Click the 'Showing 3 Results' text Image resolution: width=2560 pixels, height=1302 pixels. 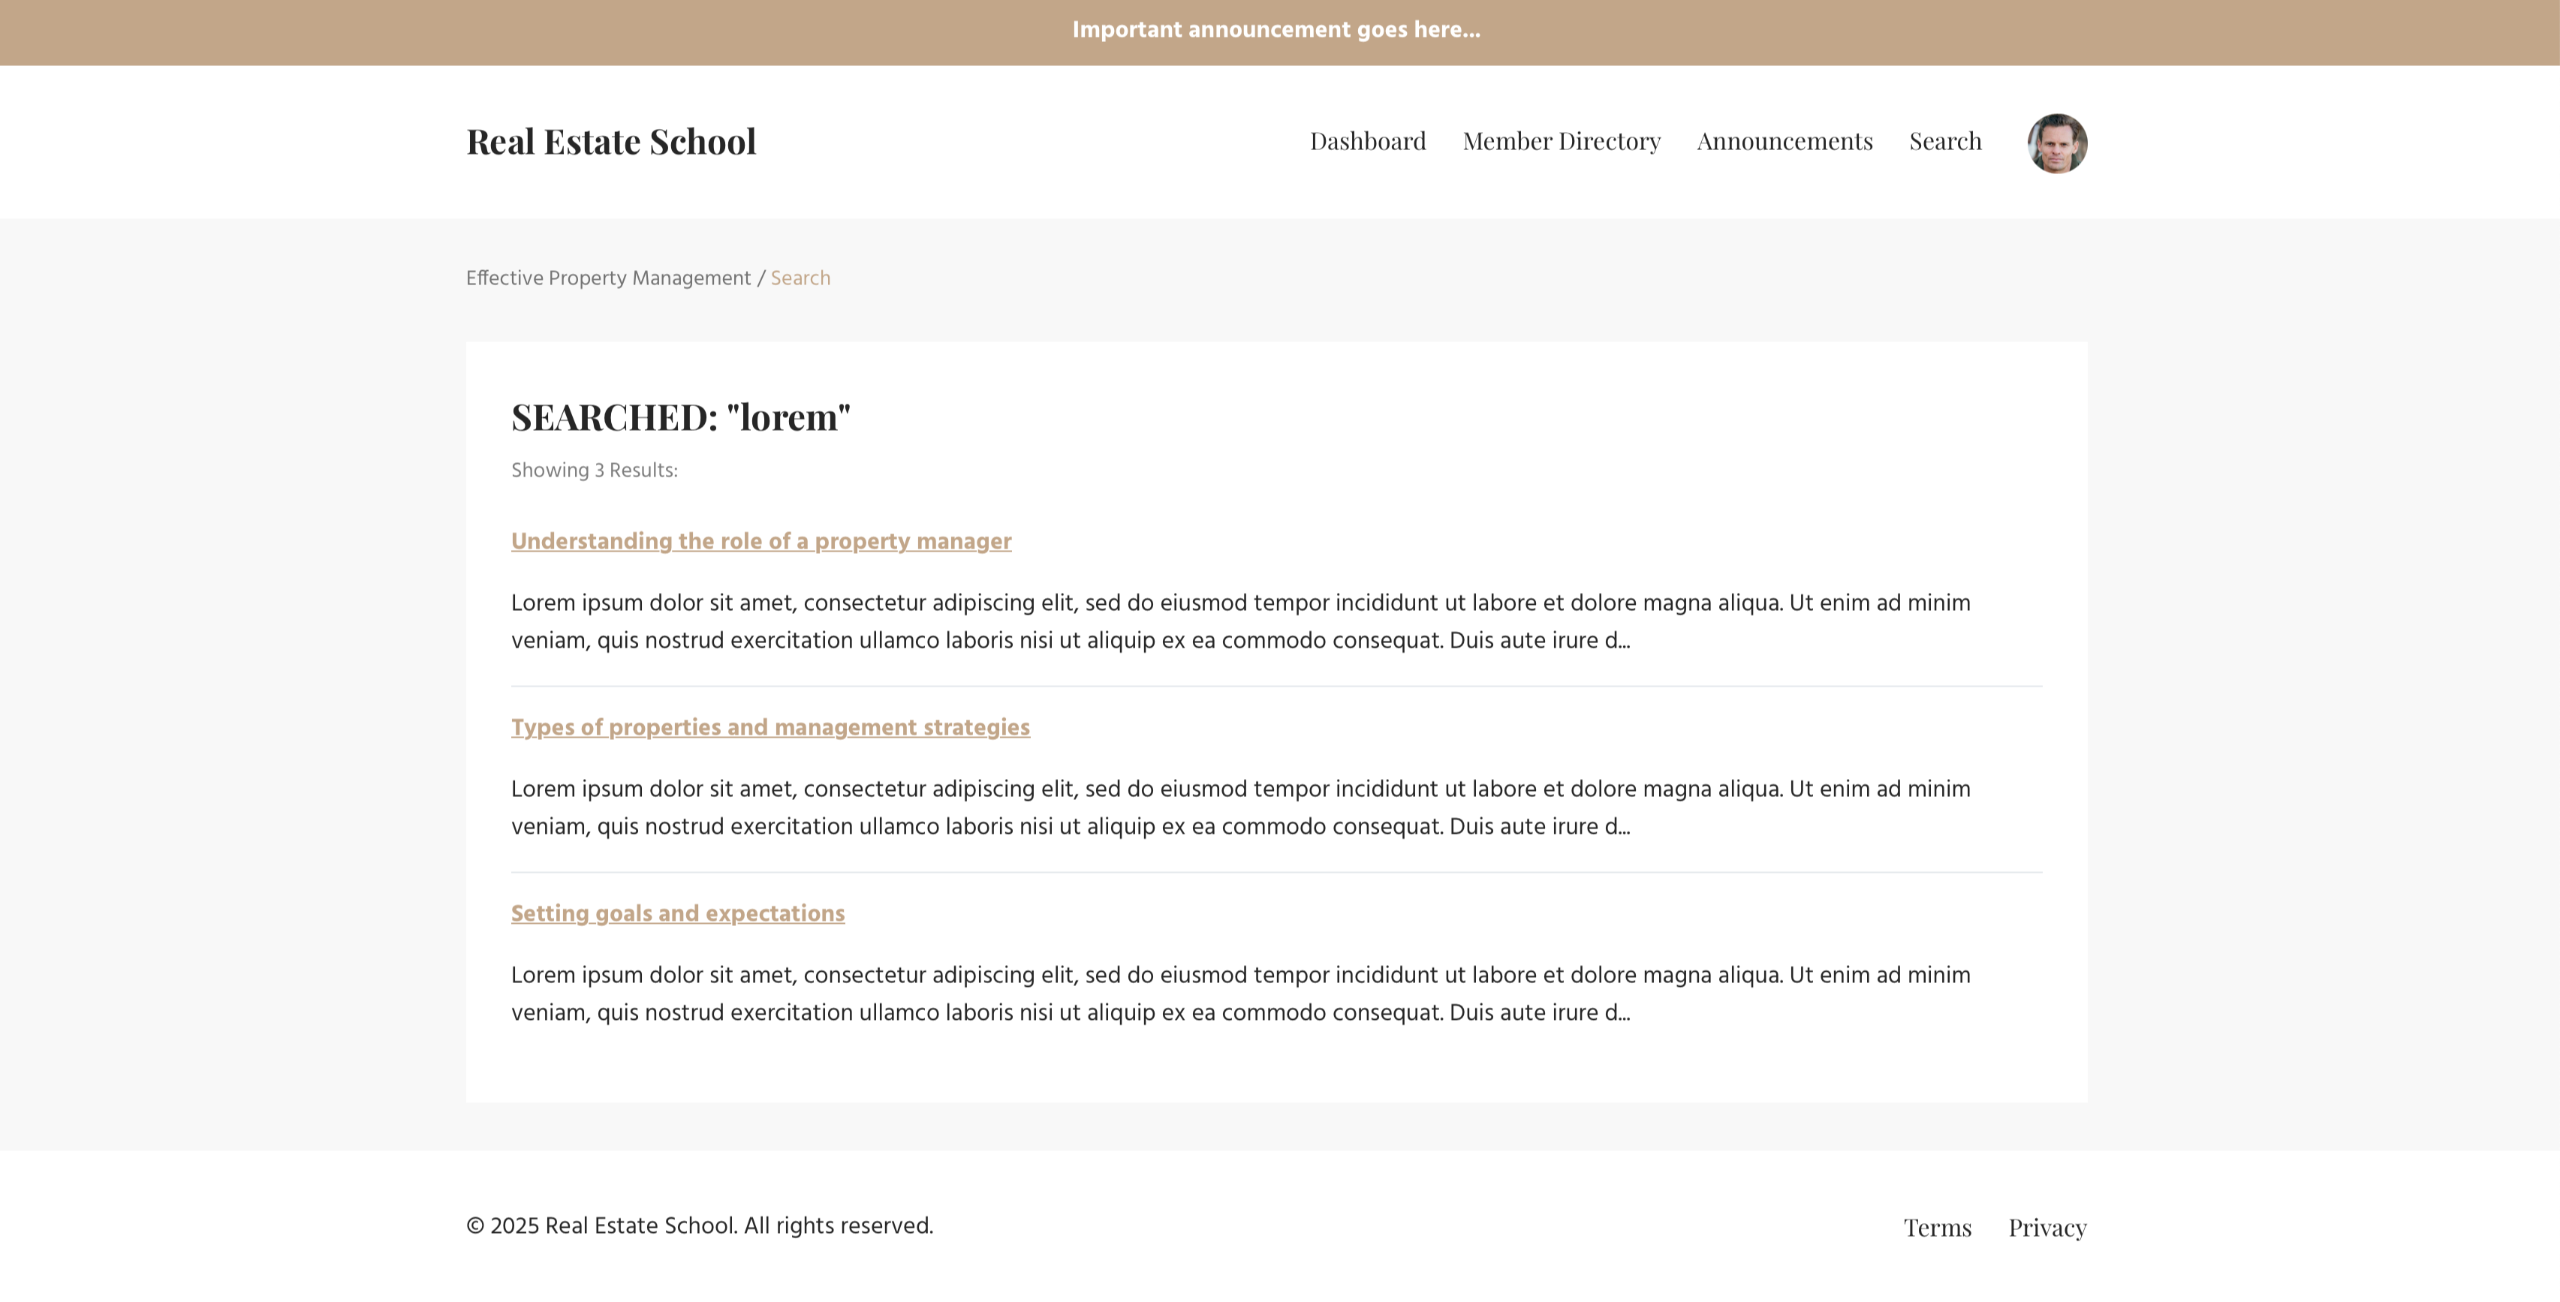tap(594, 470)
